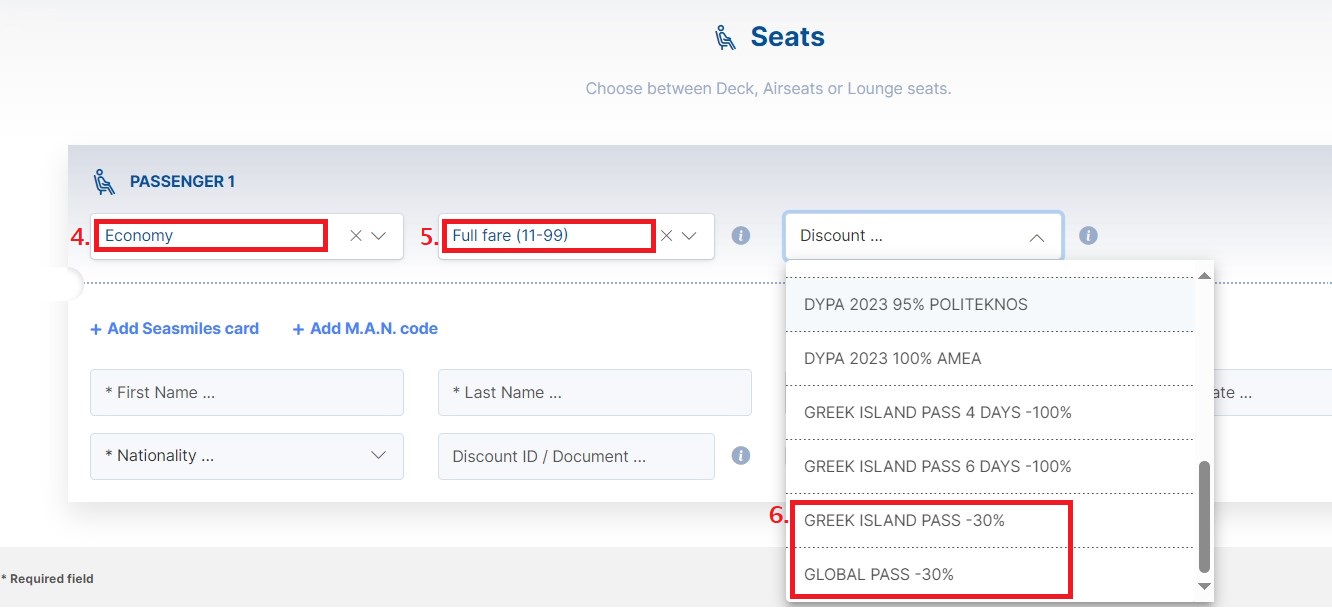Click the Seats heading text
1332x608 pixels.
click(787, 37)
